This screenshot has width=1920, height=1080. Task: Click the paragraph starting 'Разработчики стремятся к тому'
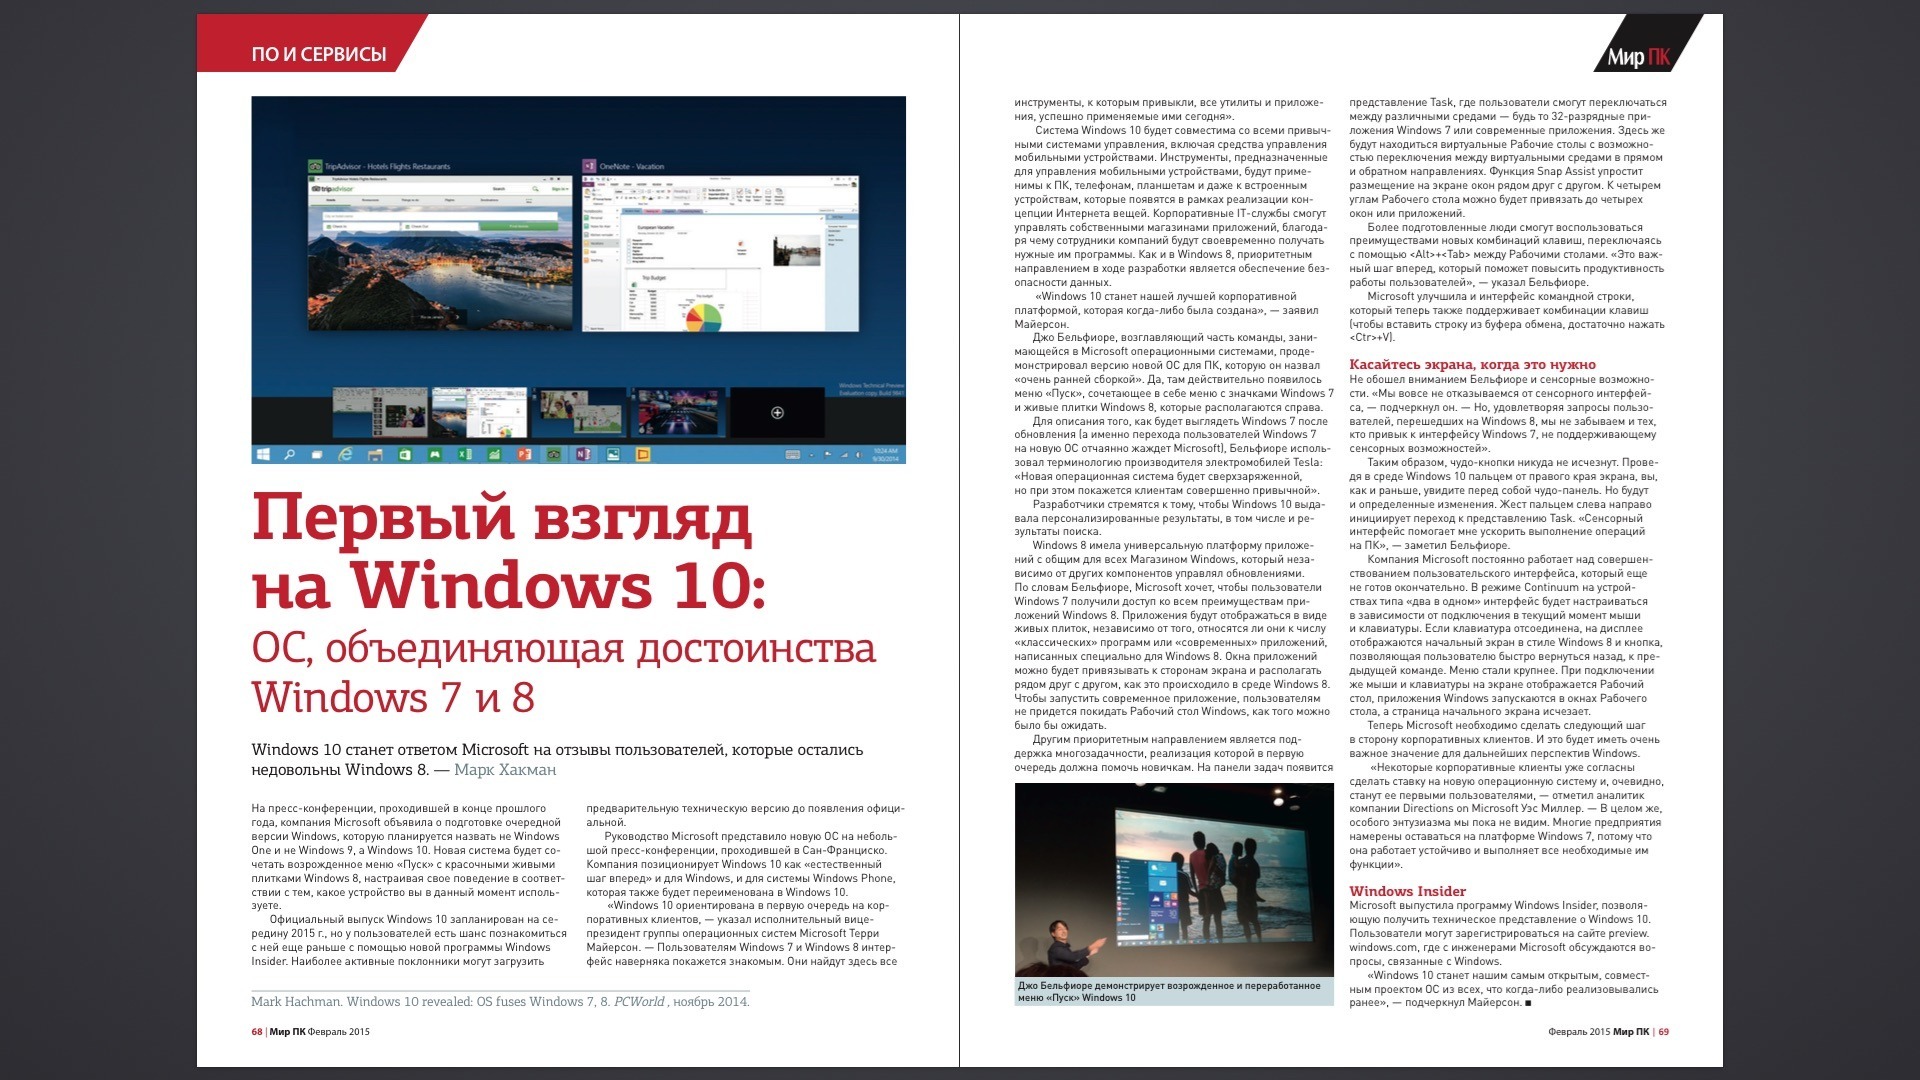(1172, 518)
